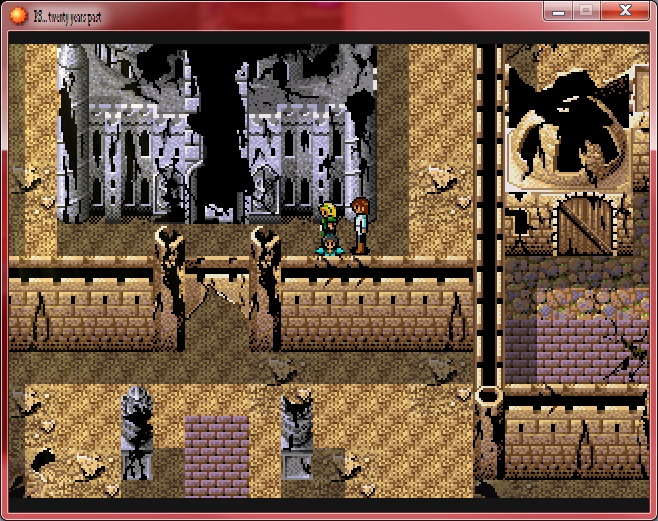Click the left gargoyle statue
Screen dimensions: 658x521
[136, 430]
